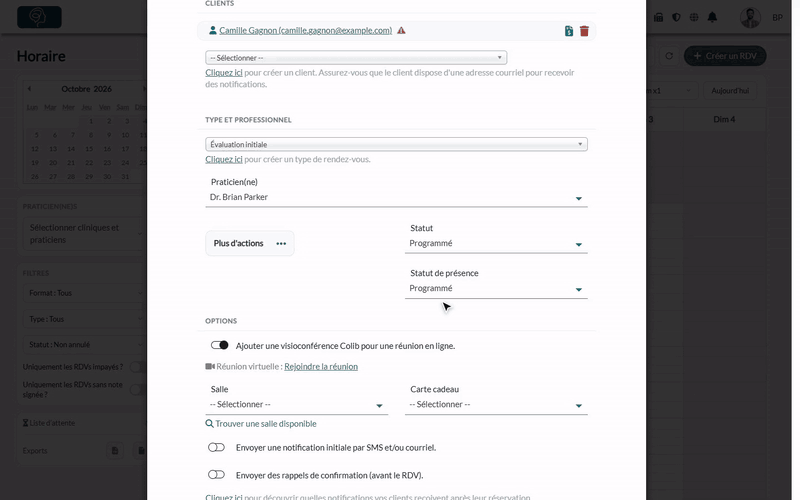Disable the Colib visioconférence toggle
This screenshot has width=800, height=500.
(x=219, y=345)
